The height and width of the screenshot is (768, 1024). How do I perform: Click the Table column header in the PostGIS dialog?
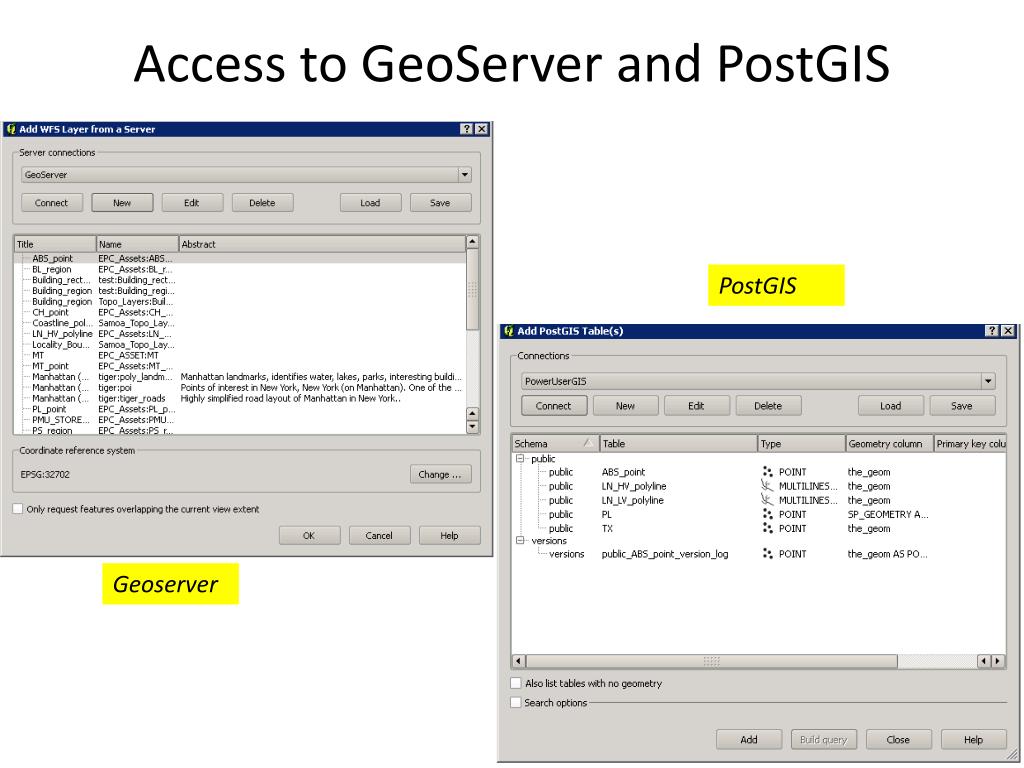(678, 443)
